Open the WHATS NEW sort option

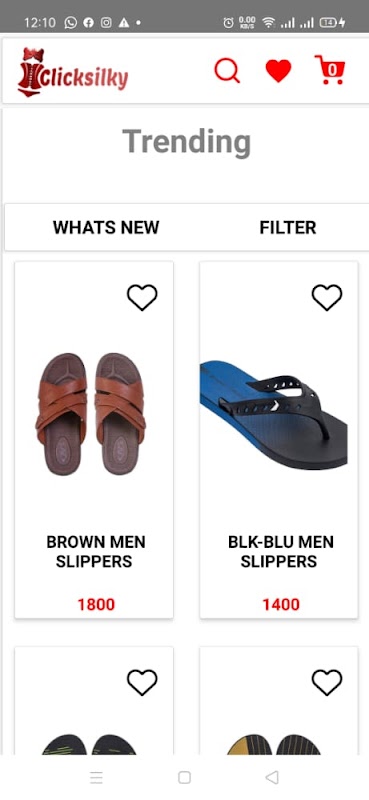coord(106,227)
